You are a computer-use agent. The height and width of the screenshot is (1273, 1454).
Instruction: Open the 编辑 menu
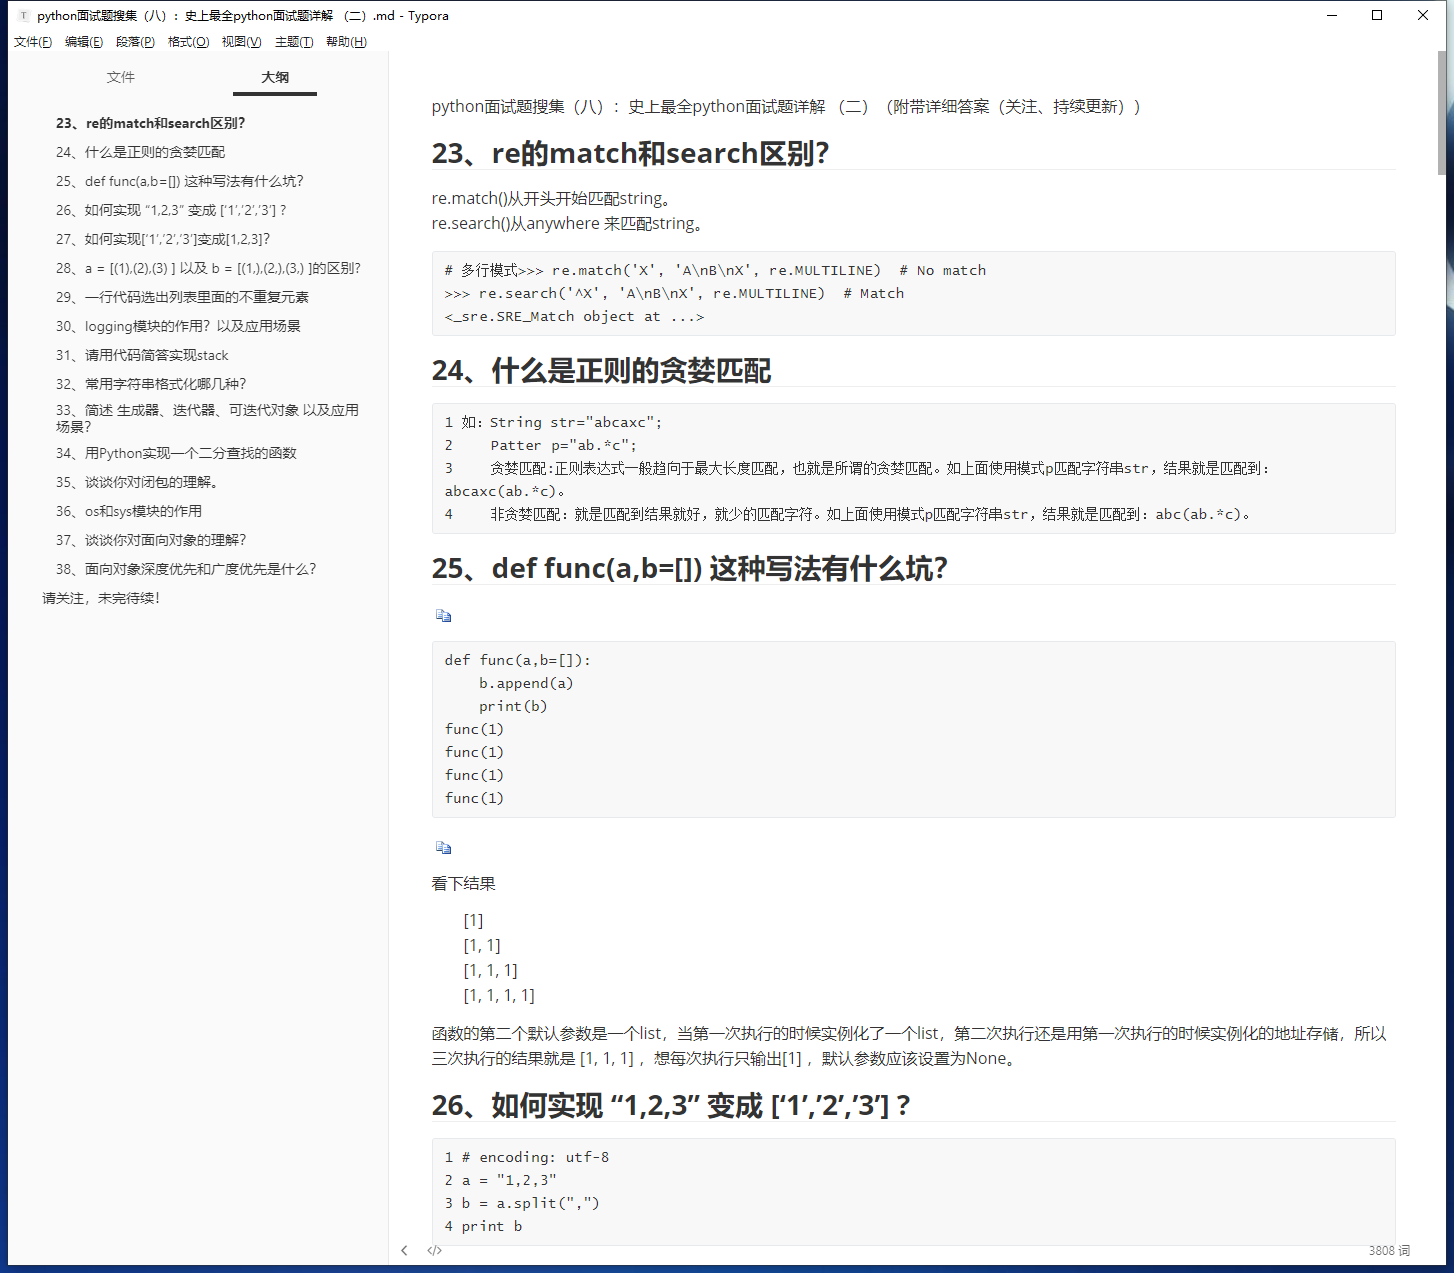coord(84,41)
